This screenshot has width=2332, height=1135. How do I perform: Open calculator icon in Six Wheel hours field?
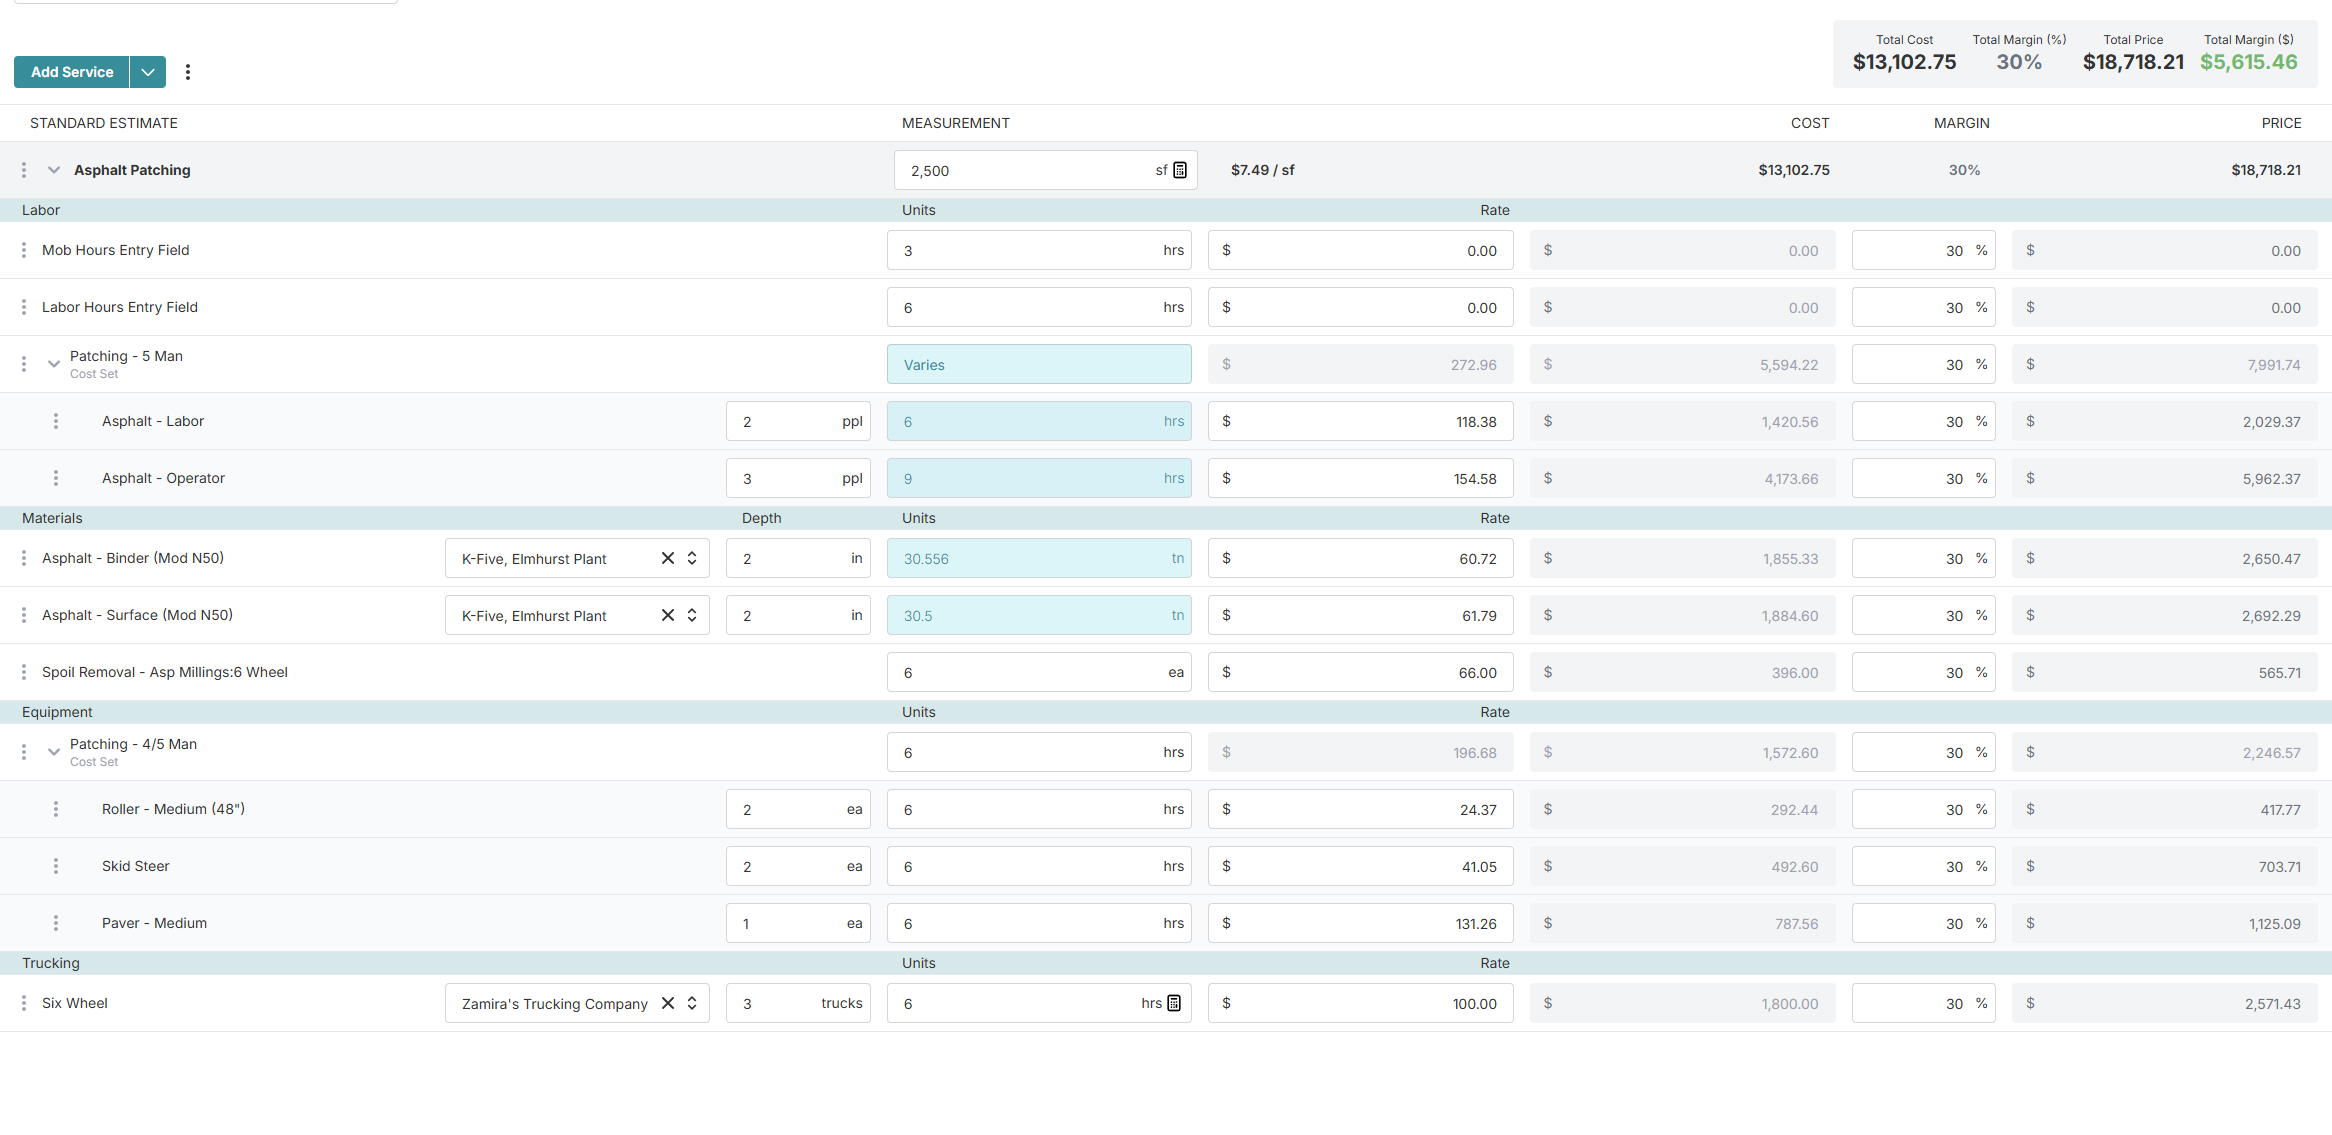pyautogui.click(x=1174, y=1003)
